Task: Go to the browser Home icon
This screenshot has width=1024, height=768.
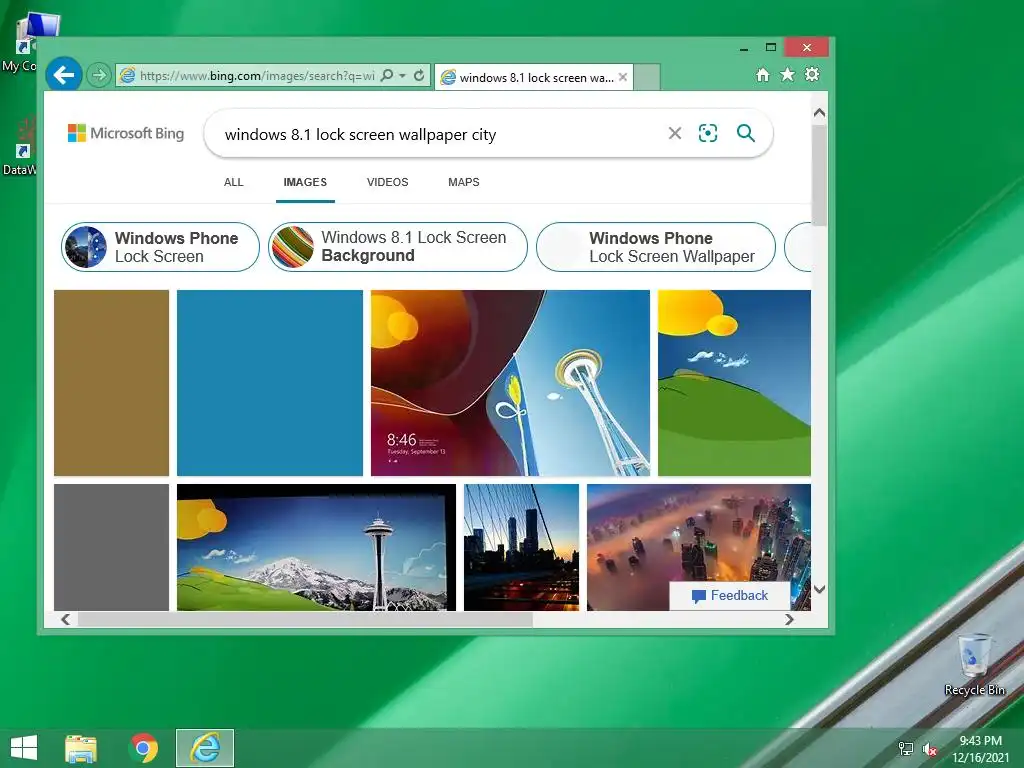Action: click(x=763, y=74)
